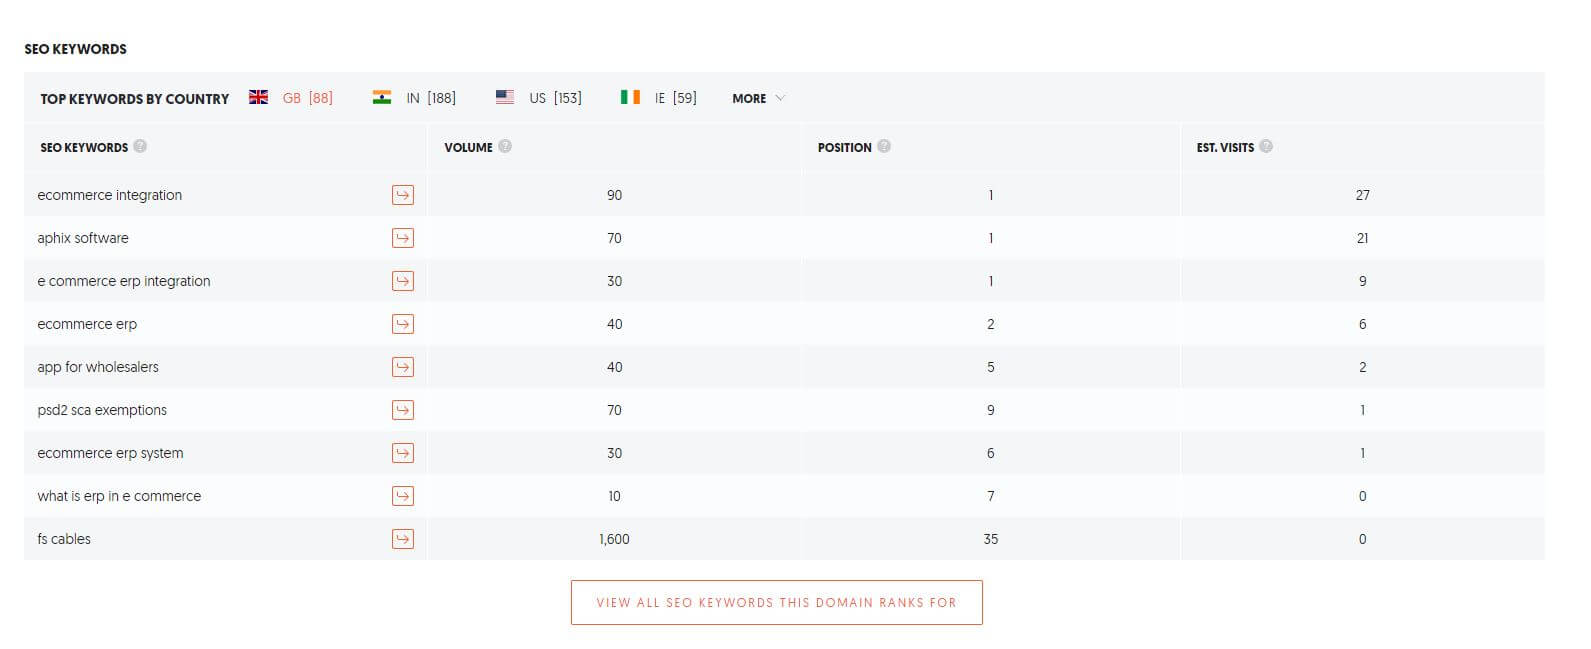1591x649 pixels.
Task: Select the fs cables keyword text
Action: [x=64, y=539]
